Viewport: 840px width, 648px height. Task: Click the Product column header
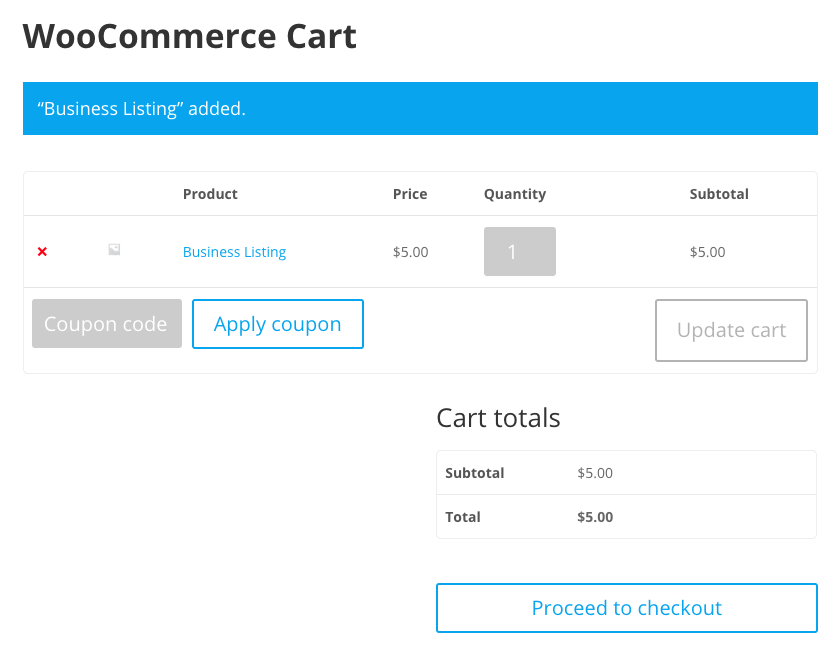tap(210, 194)
